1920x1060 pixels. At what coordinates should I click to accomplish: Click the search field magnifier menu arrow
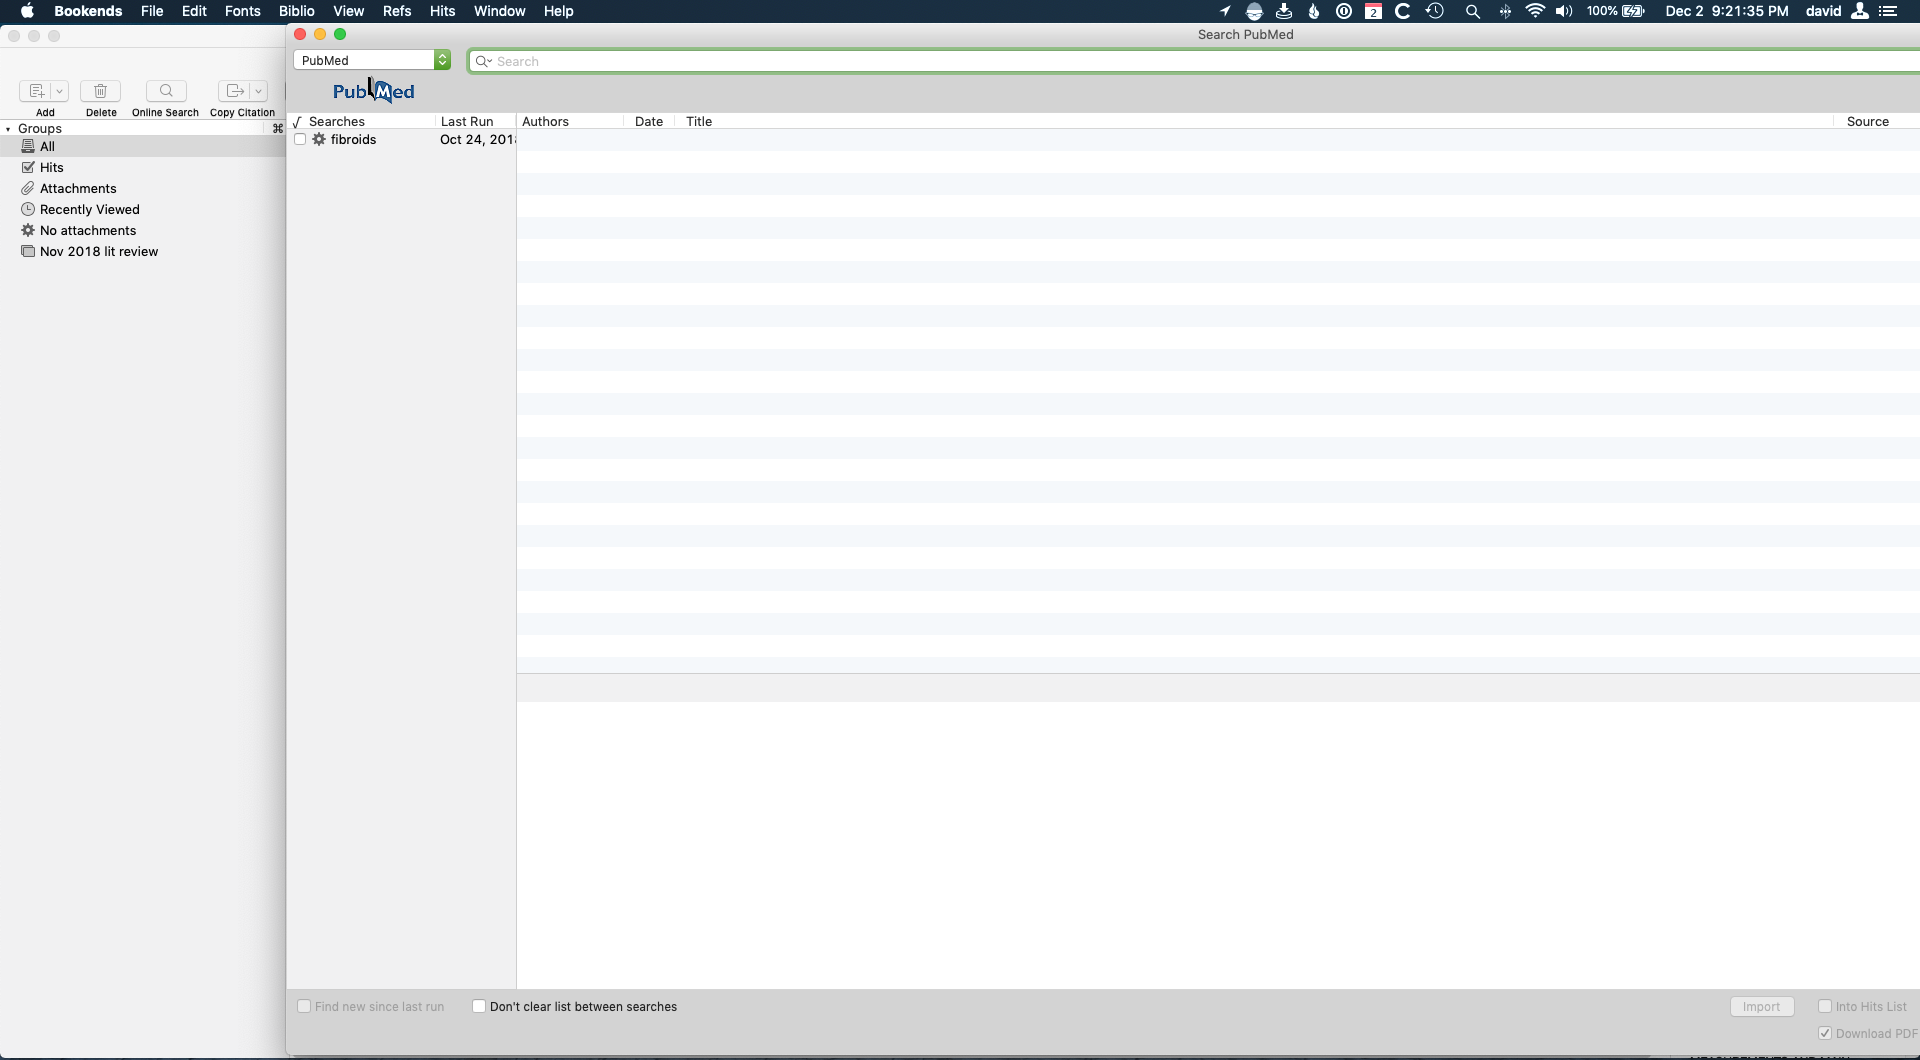point(484,61)
